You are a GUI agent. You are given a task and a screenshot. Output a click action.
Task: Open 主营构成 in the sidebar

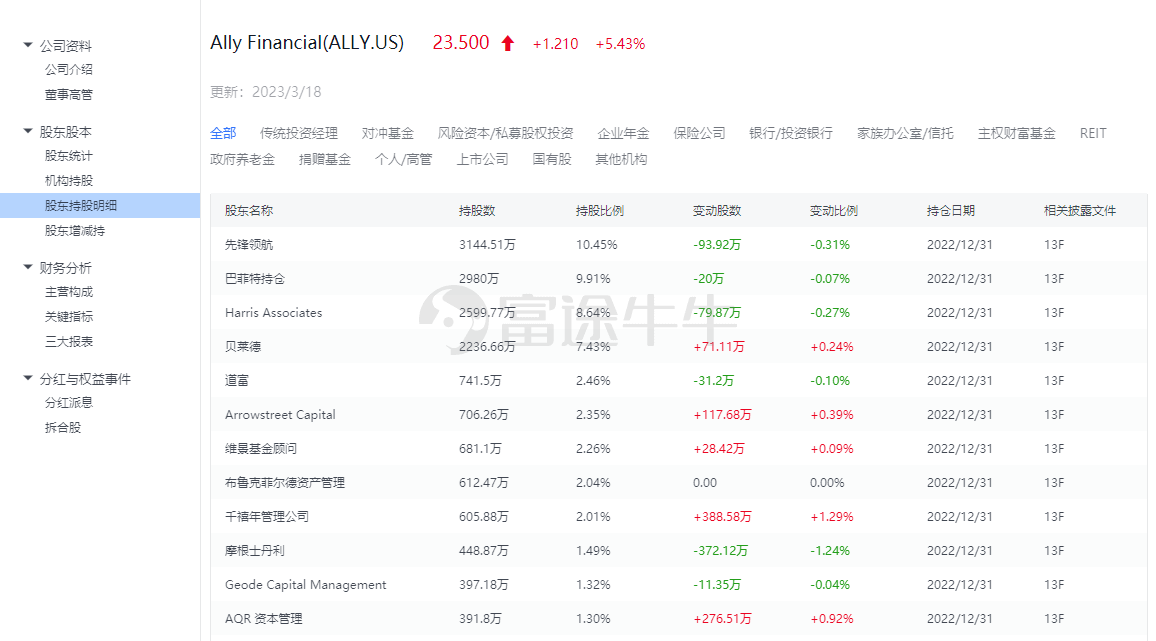pyautogui.click(x=69, y=292)
